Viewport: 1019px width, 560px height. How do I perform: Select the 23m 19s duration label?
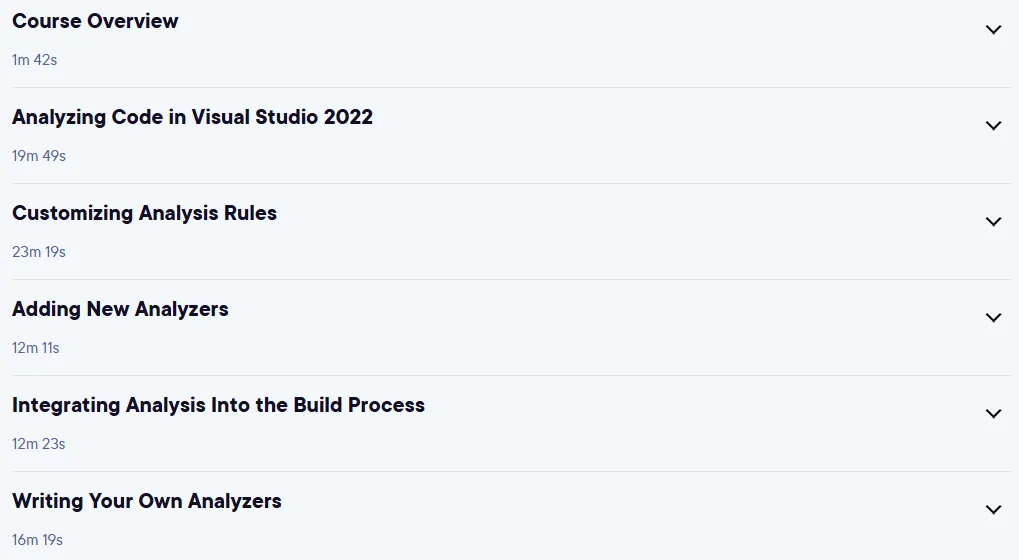click(39, 252)
